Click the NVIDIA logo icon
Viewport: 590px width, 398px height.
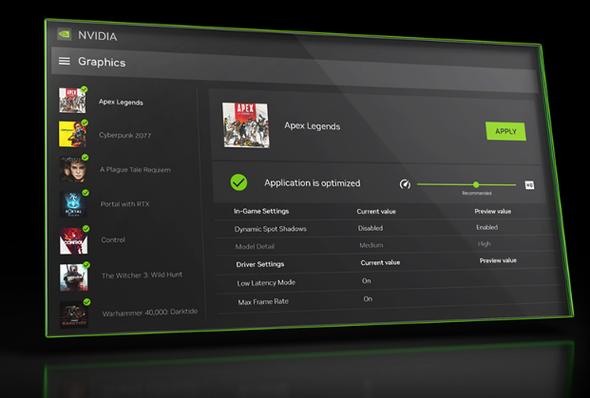point(64,35)
